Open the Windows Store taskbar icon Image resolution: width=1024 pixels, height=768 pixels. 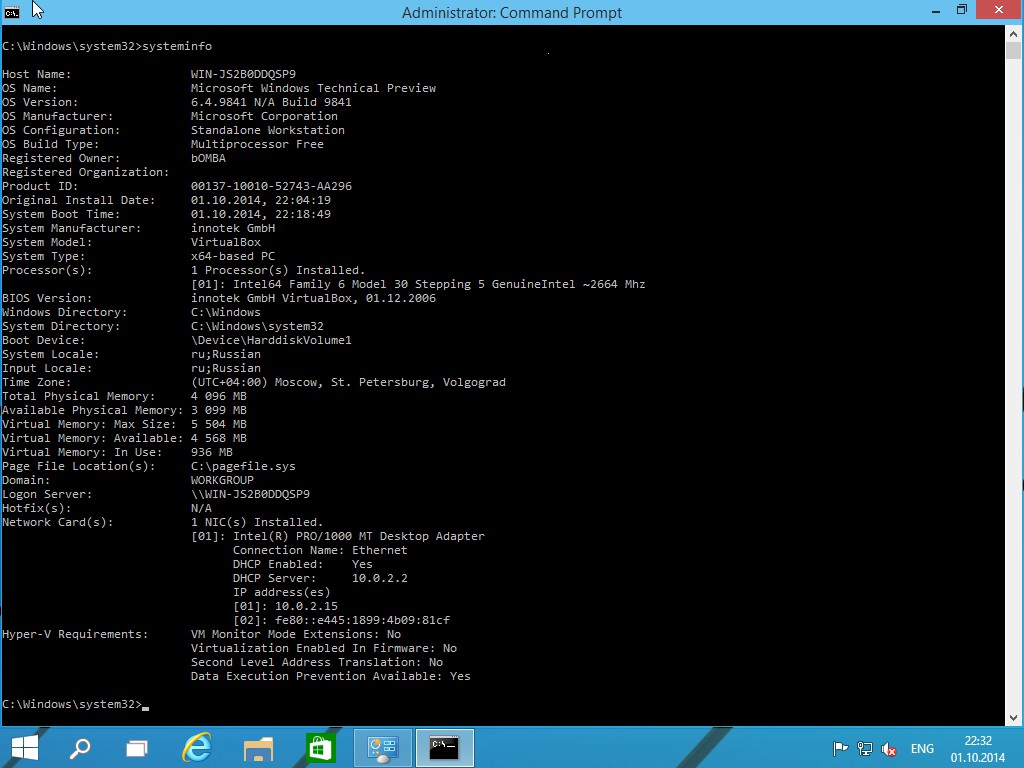coord(319,748)
